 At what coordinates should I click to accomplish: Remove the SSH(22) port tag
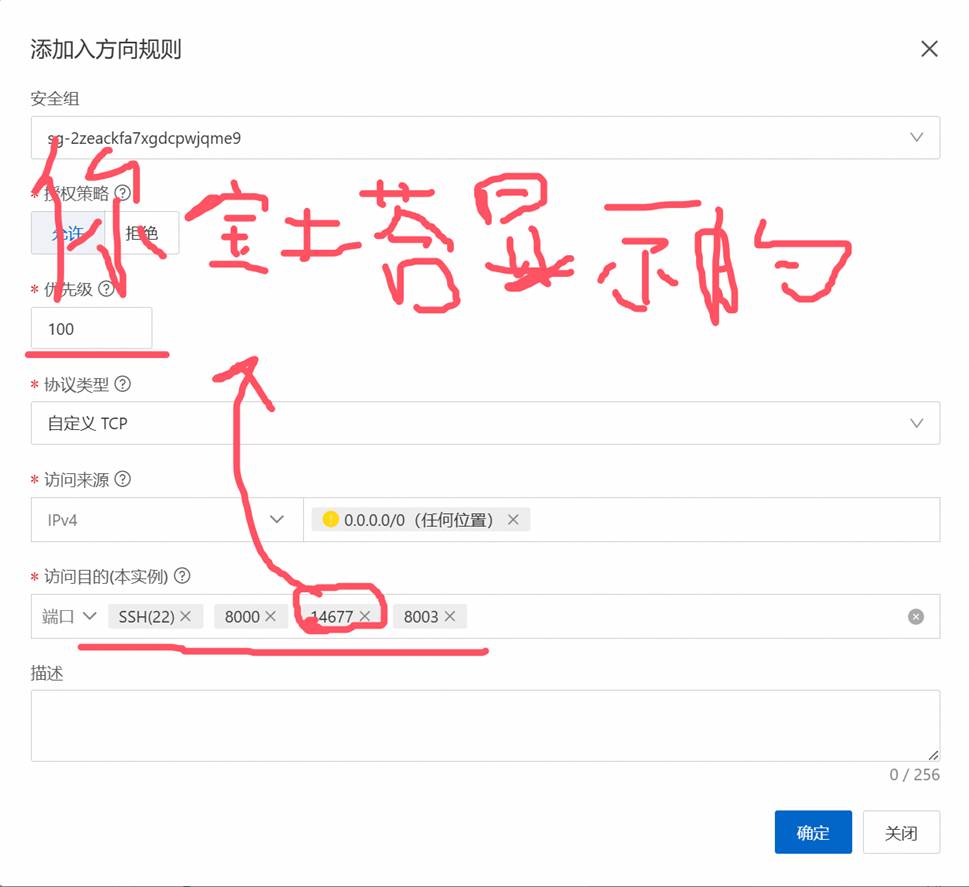(185, 616)
